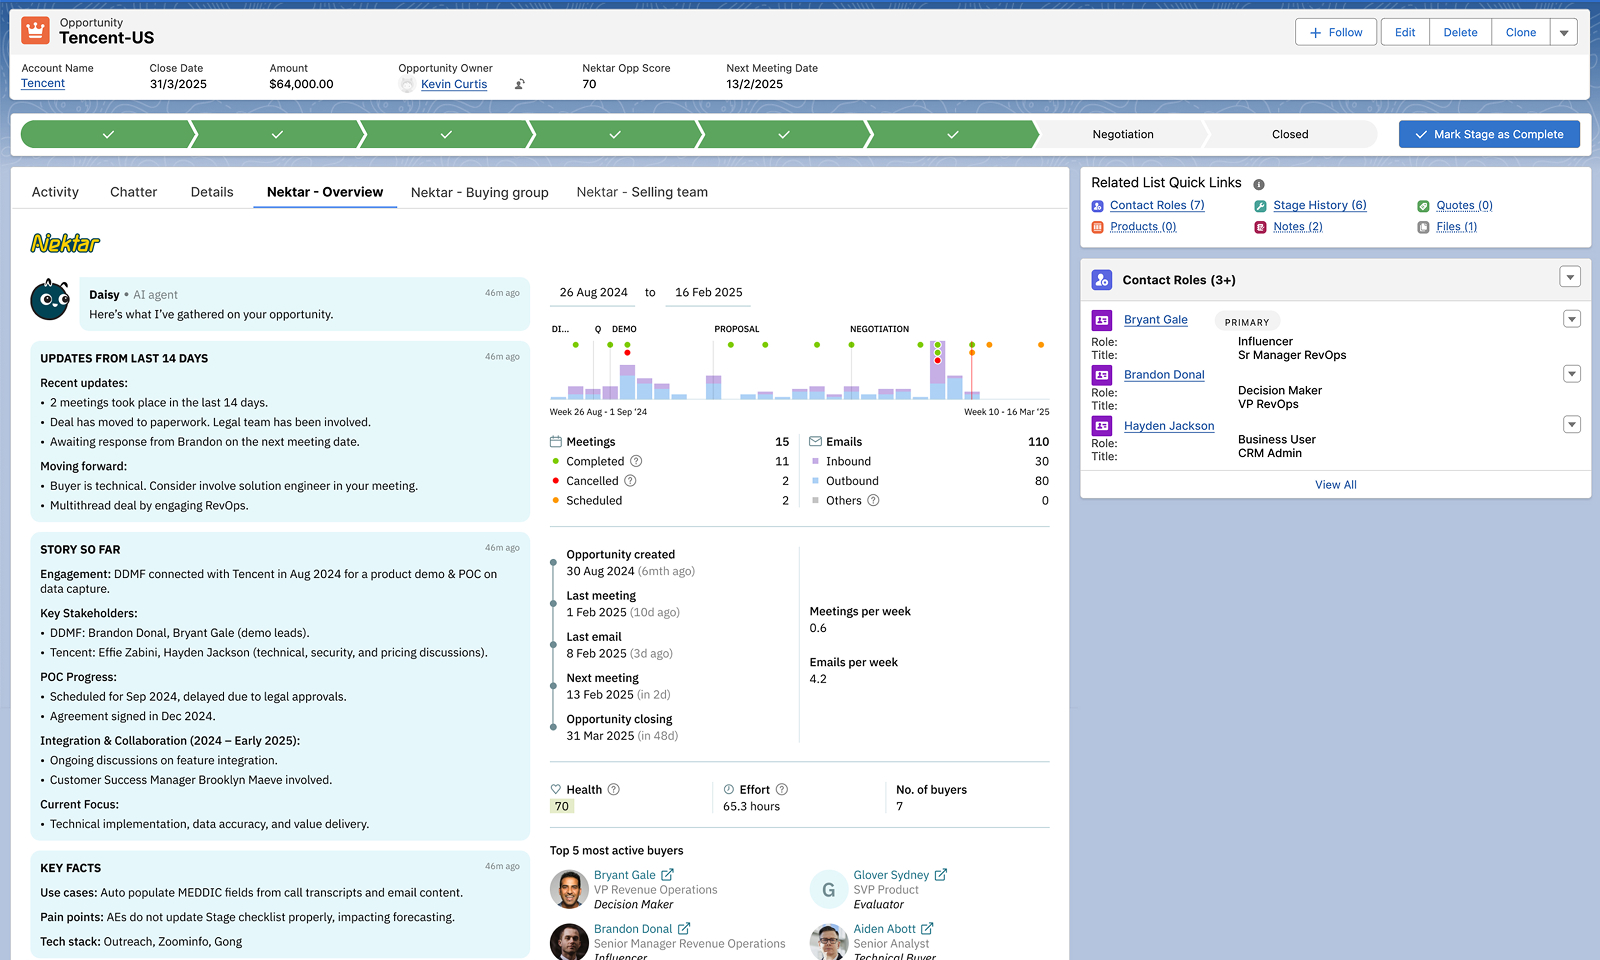The height and width of the screenshot is (960, 1600).
Task: Click the contact icon beside Hayden Jackson
Action: pyautogui.click(x=1102, y=426)
